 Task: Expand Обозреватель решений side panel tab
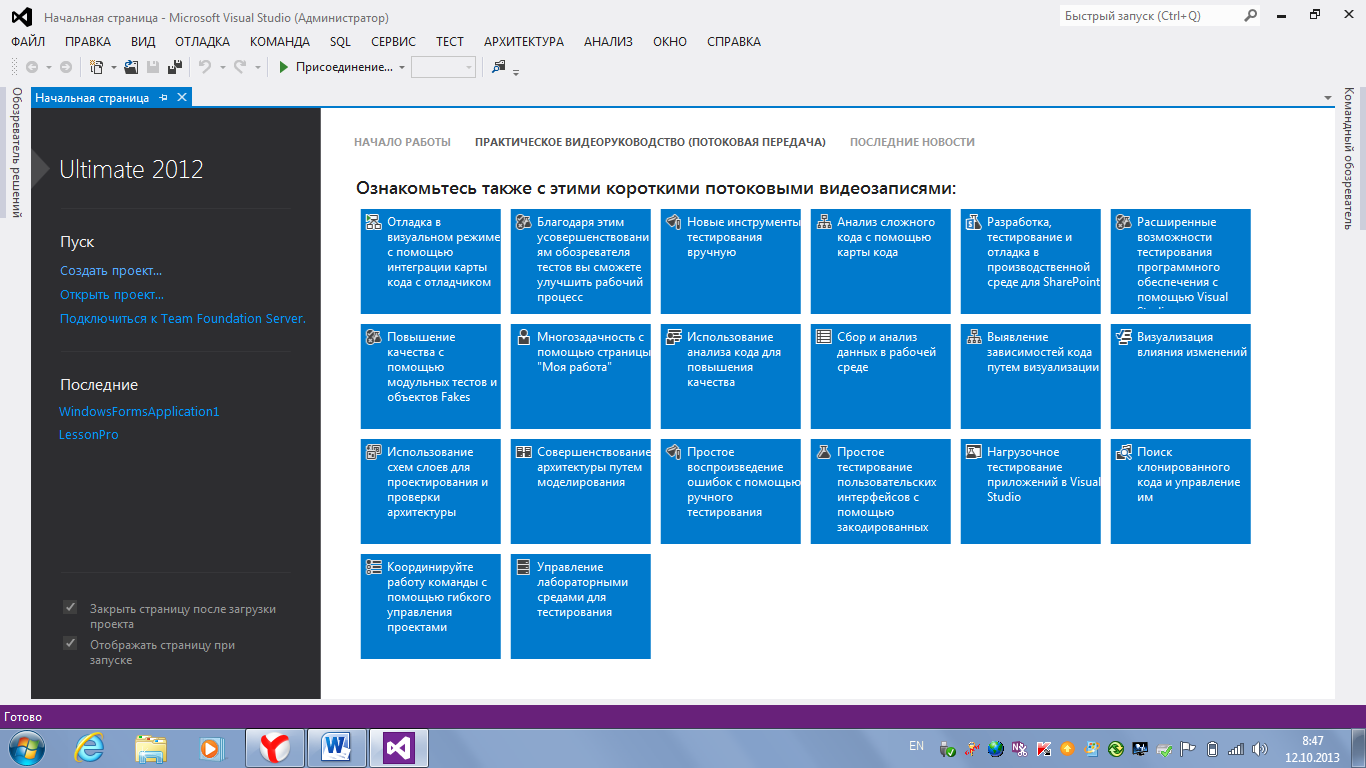click(x=16, y=152)
